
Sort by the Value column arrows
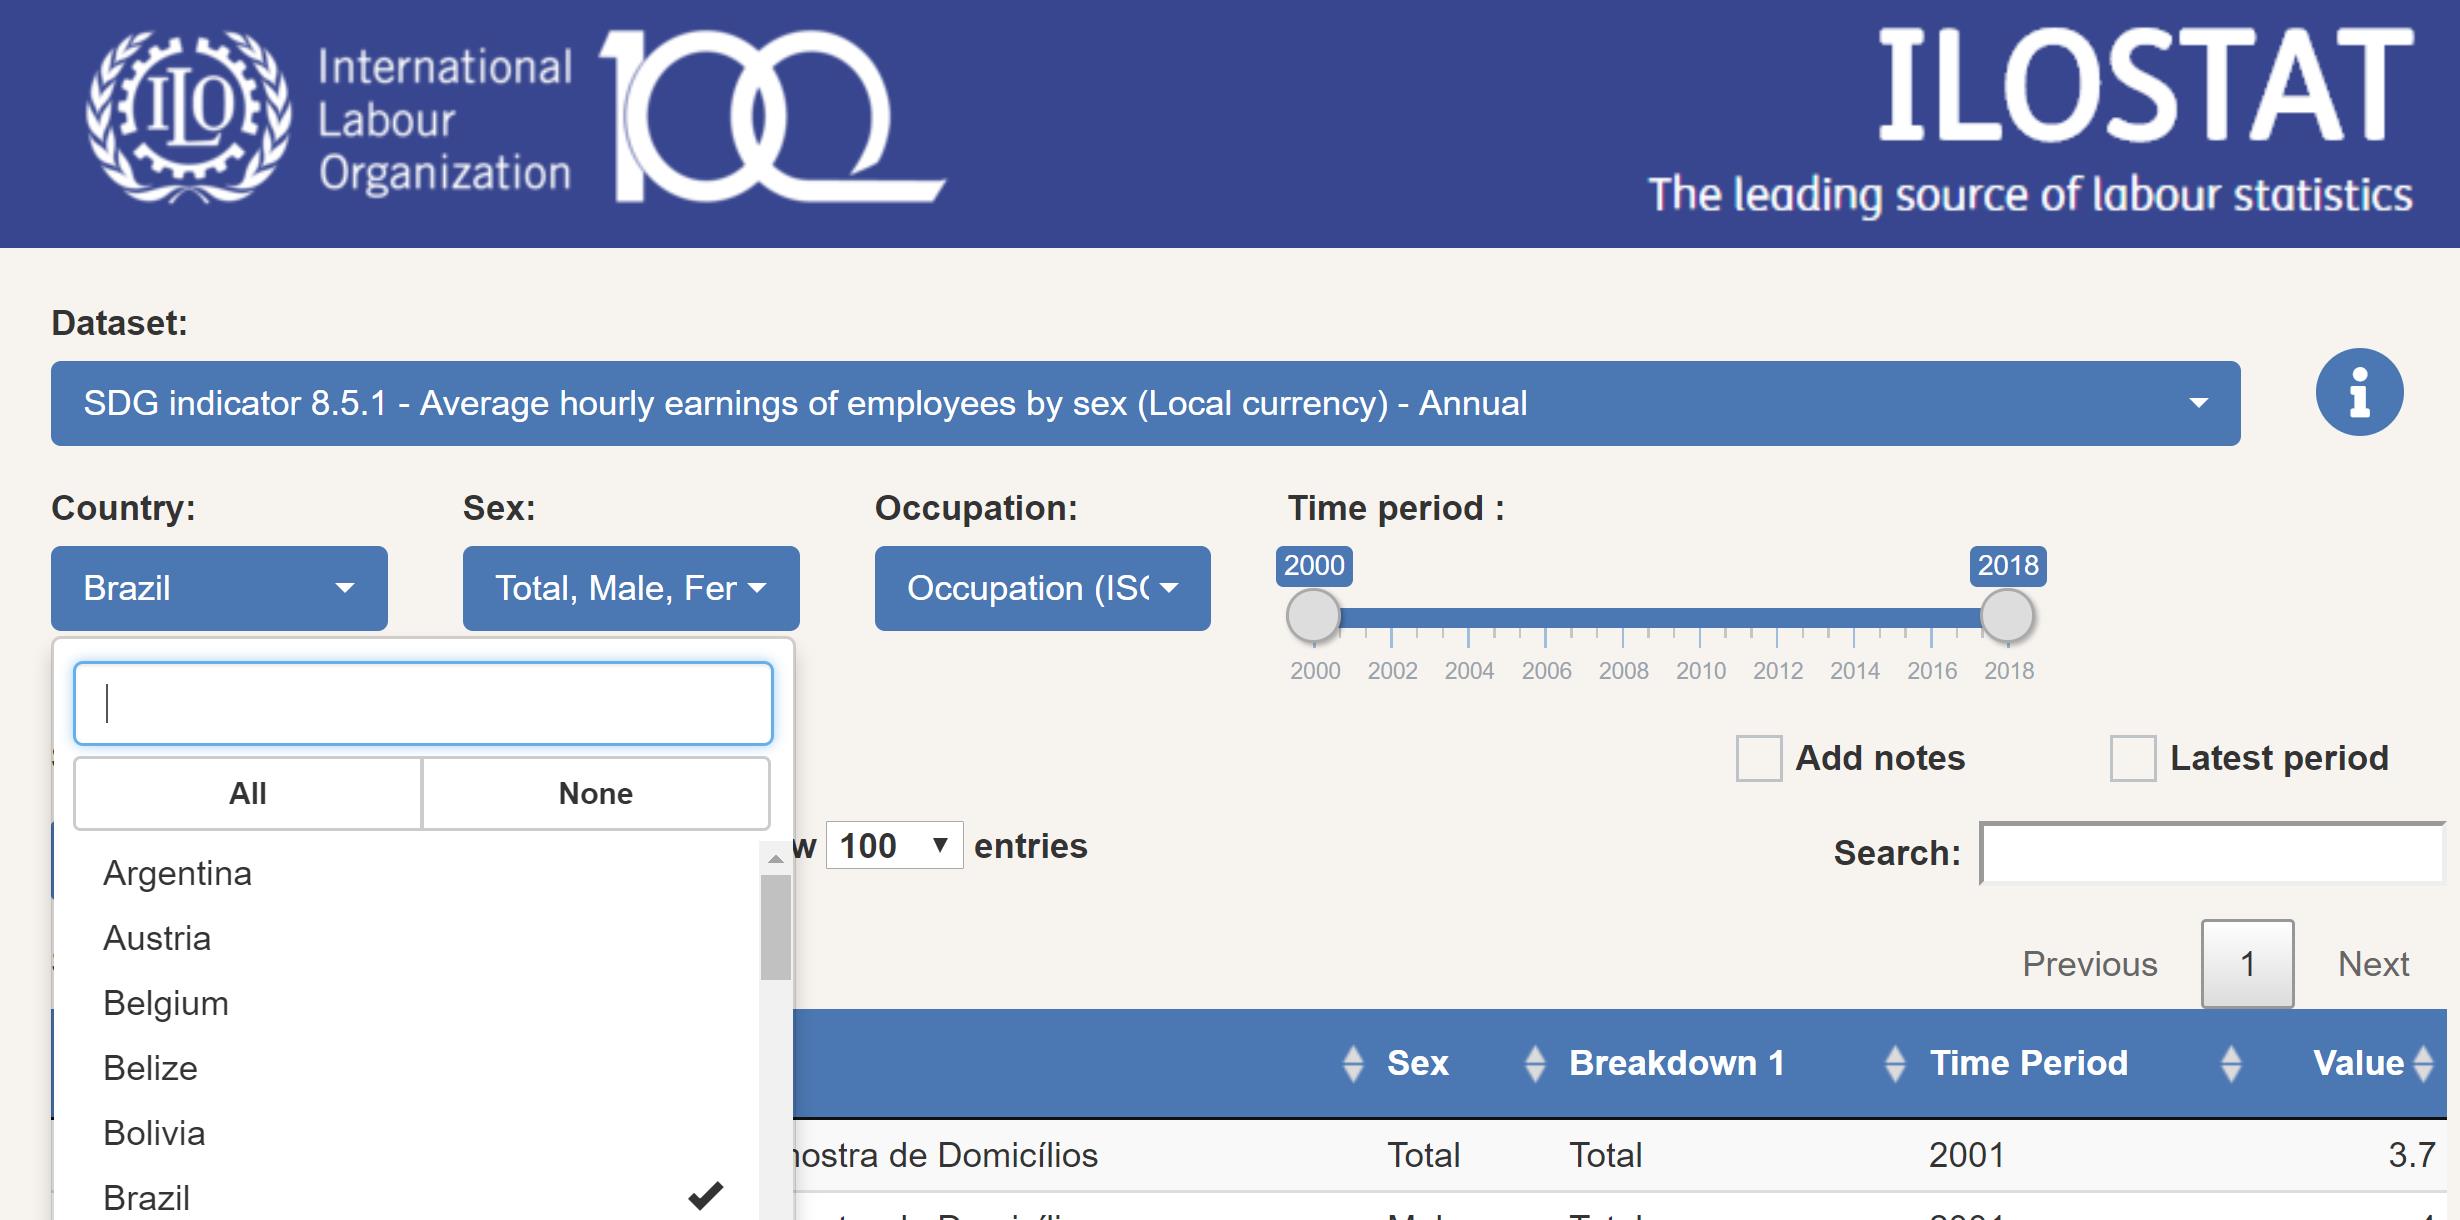tap(2423, 1063)
